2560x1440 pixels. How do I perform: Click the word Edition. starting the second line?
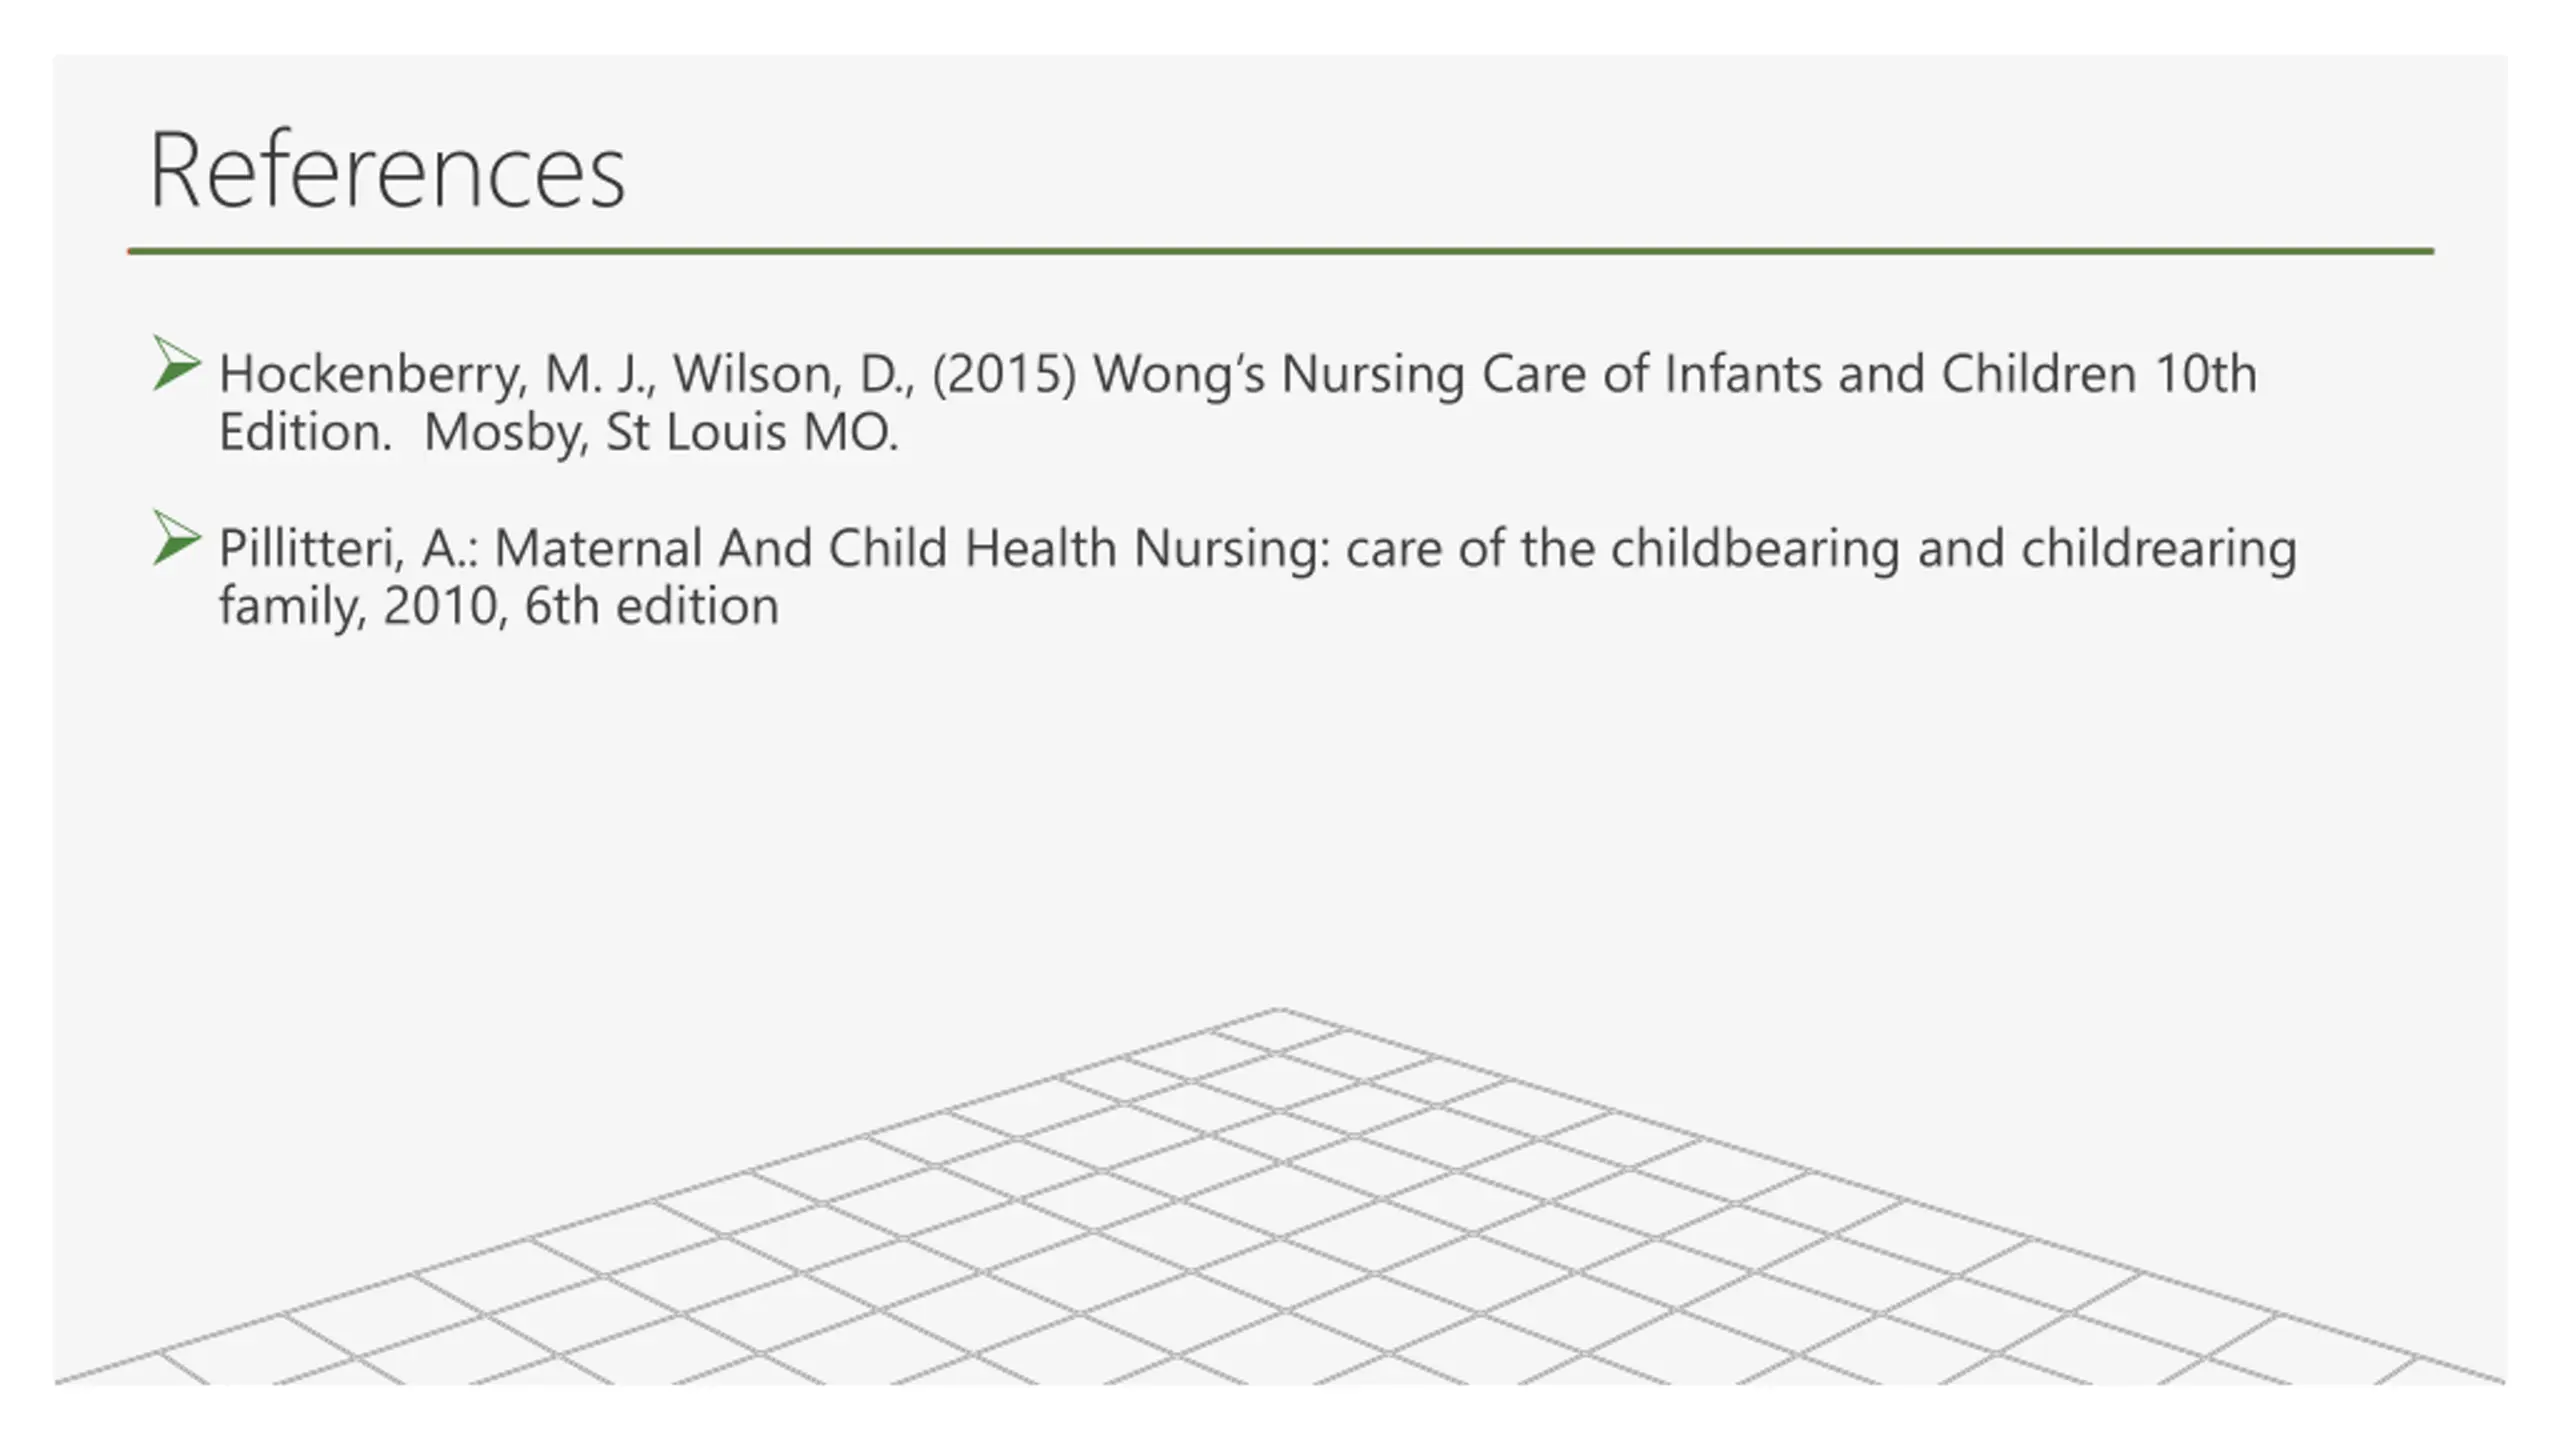(305, 433)
